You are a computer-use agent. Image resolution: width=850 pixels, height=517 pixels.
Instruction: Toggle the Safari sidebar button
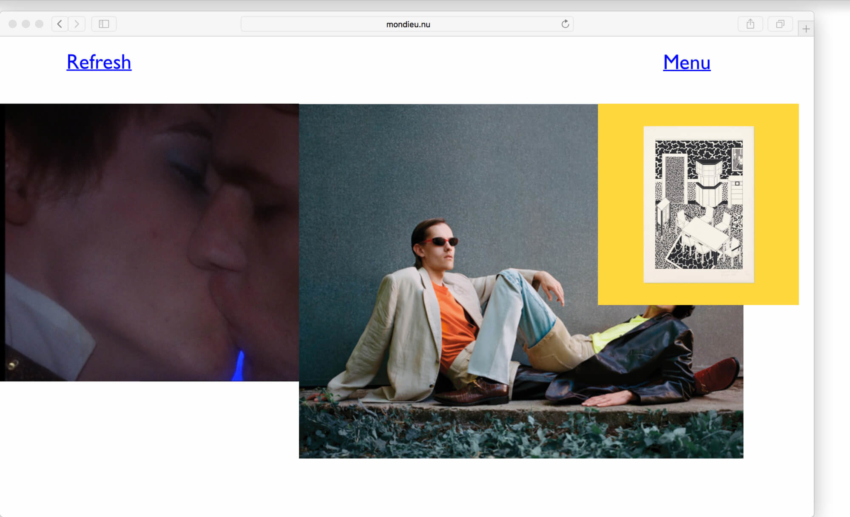104,24
